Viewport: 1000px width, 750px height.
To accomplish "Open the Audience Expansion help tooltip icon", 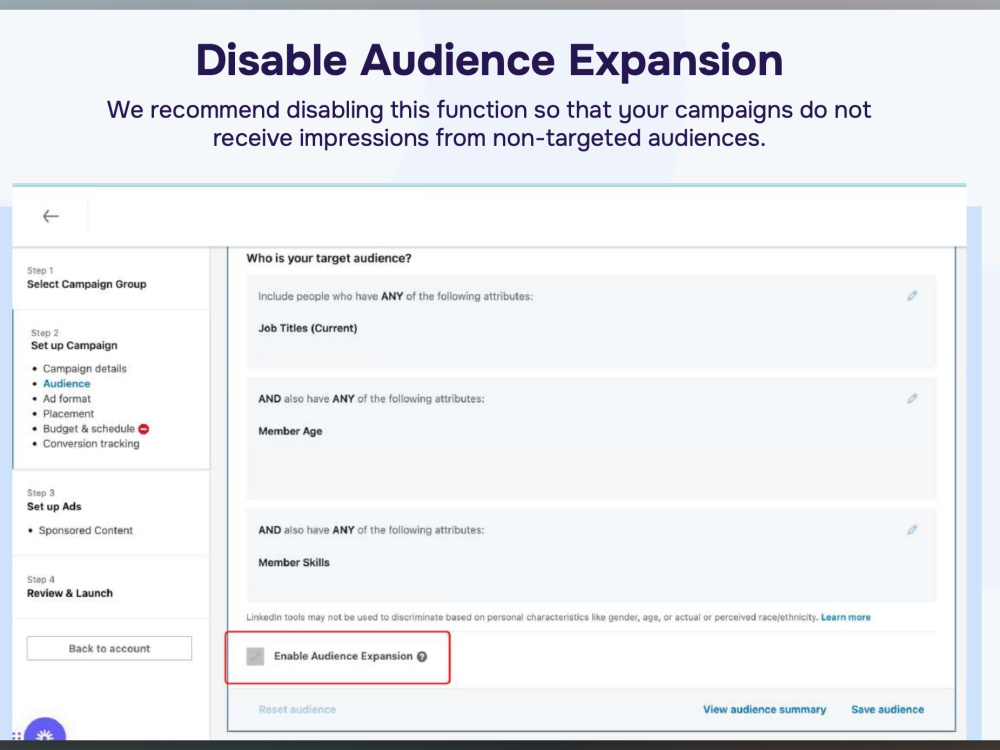I will point(422,656).
